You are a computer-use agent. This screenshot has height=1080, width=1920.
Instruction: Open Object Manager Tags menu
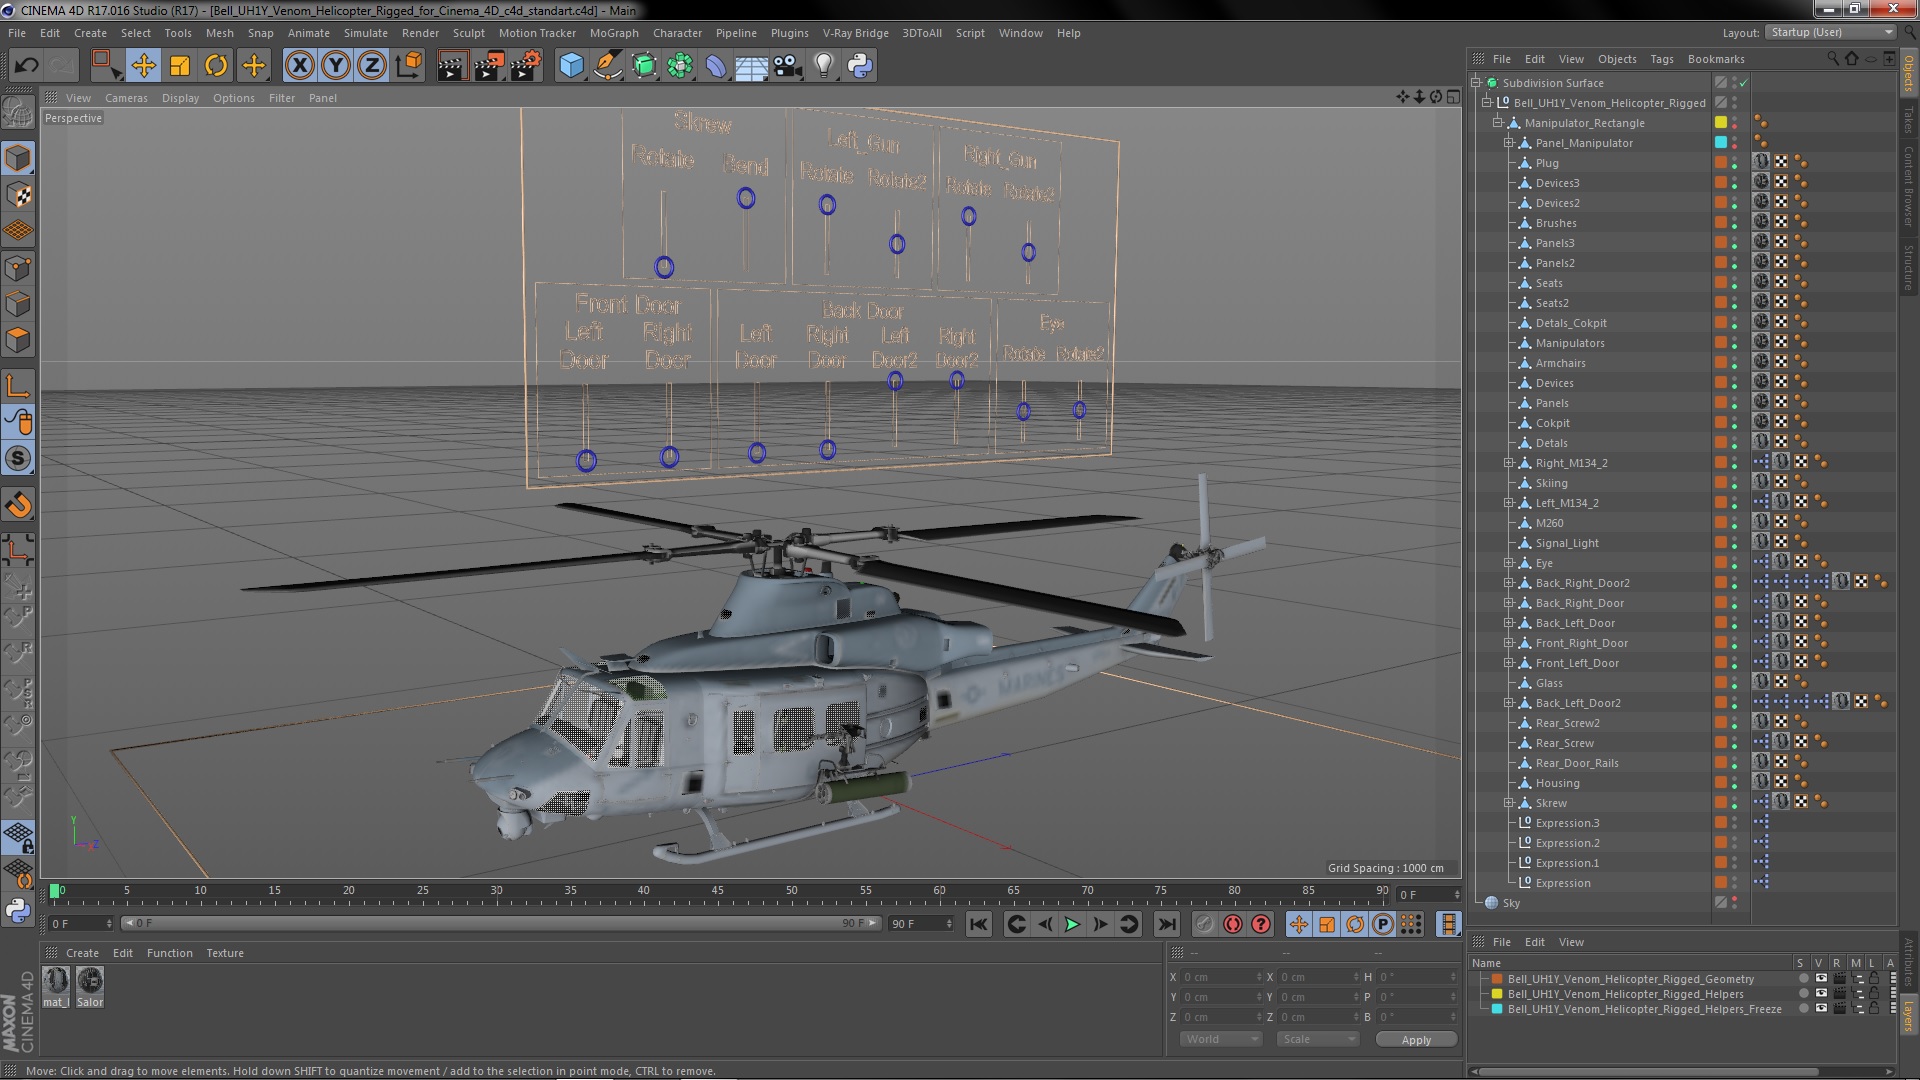pos(1662,59)
